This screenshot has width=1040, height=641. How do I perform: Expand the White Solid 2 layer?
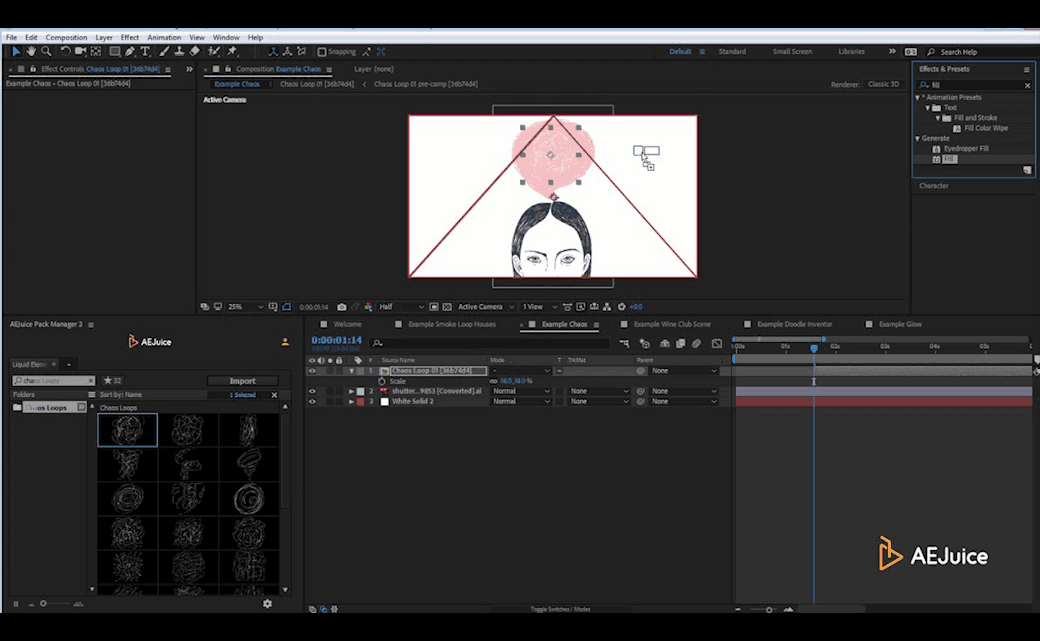point(352,401)
